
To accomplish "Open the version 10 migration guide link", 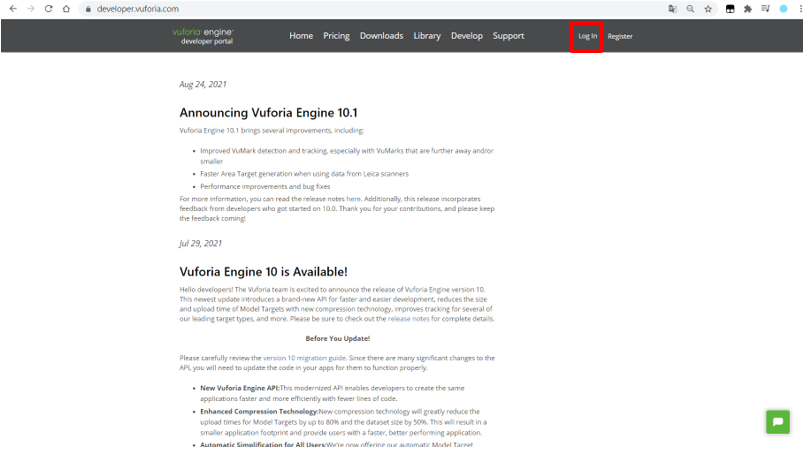I will pyautogui.click(x=304, y=358).
